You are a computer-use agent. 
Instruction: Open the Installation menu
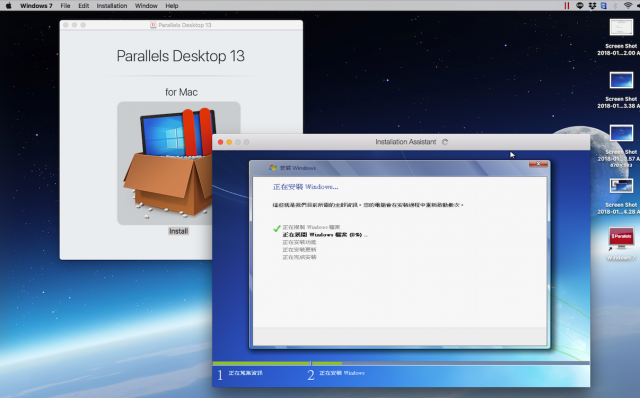(x=112, y=6)
